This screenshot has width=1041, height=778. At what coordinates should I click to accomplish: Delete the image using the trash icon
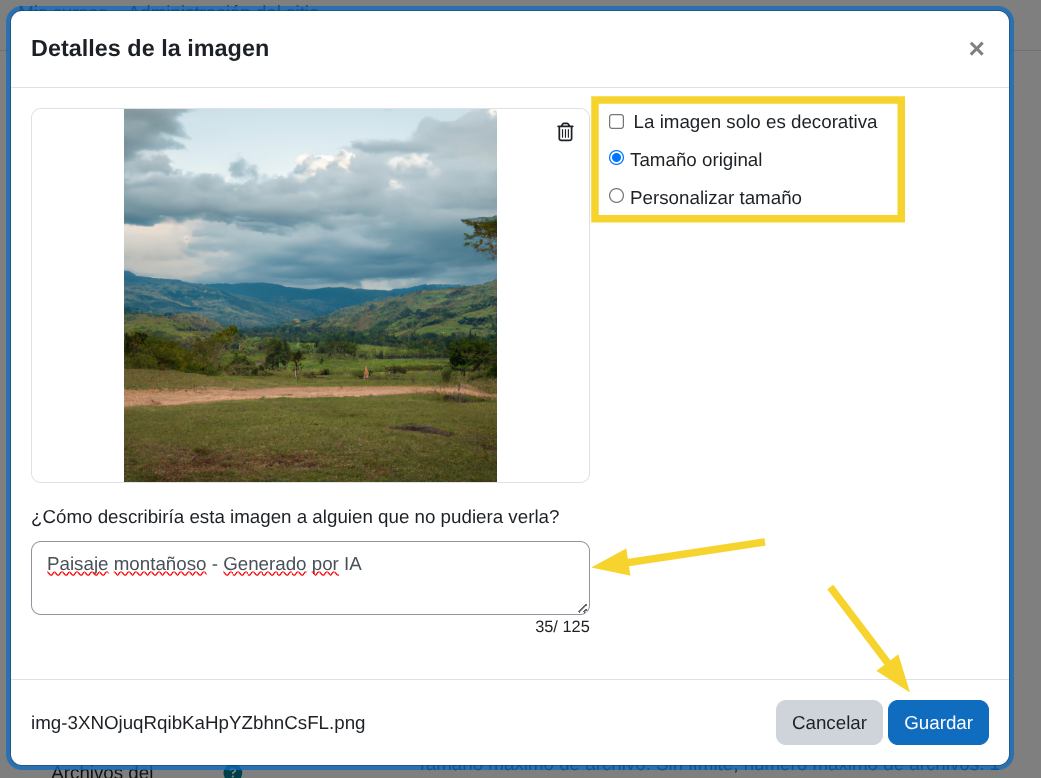pyautogui.click(x=565, y=131)
